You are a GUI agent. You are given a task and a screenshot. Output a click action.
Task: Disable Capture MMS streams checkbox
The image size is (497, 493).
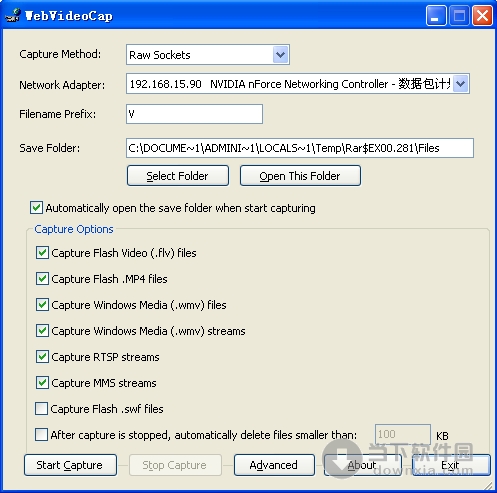[42, 383]
